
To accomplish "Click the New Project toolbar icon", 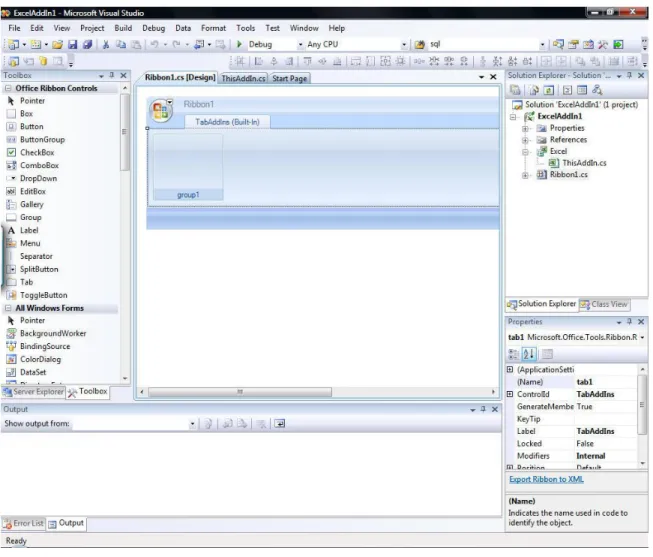I will click(13, 45).
